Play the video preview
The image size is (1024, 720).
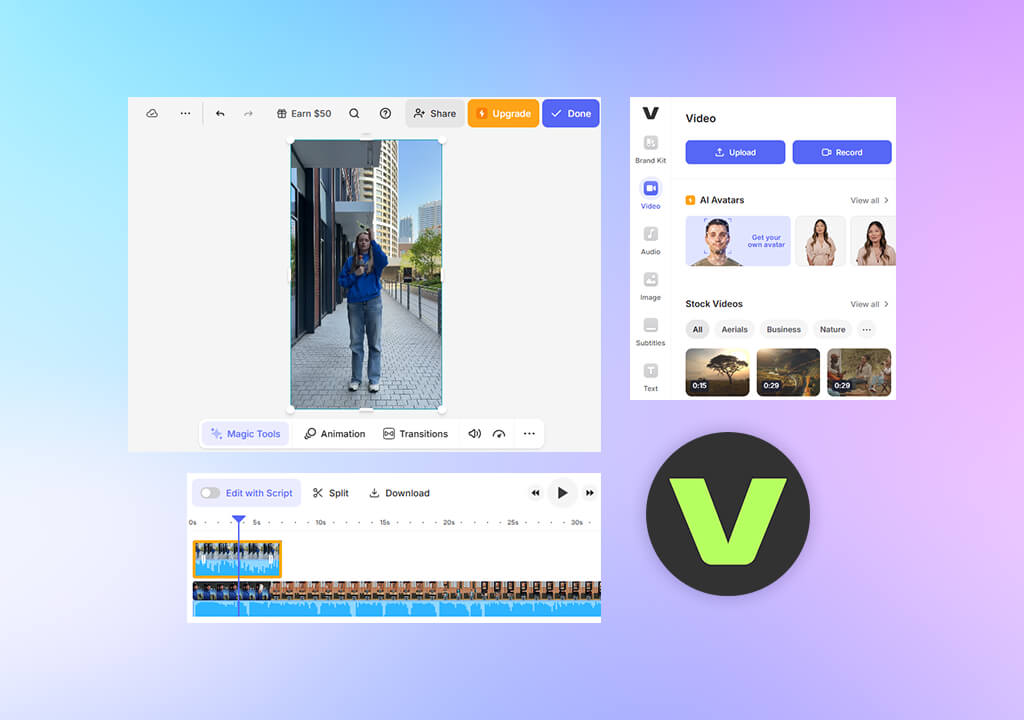pyautogui.click(x=562, y=493)
